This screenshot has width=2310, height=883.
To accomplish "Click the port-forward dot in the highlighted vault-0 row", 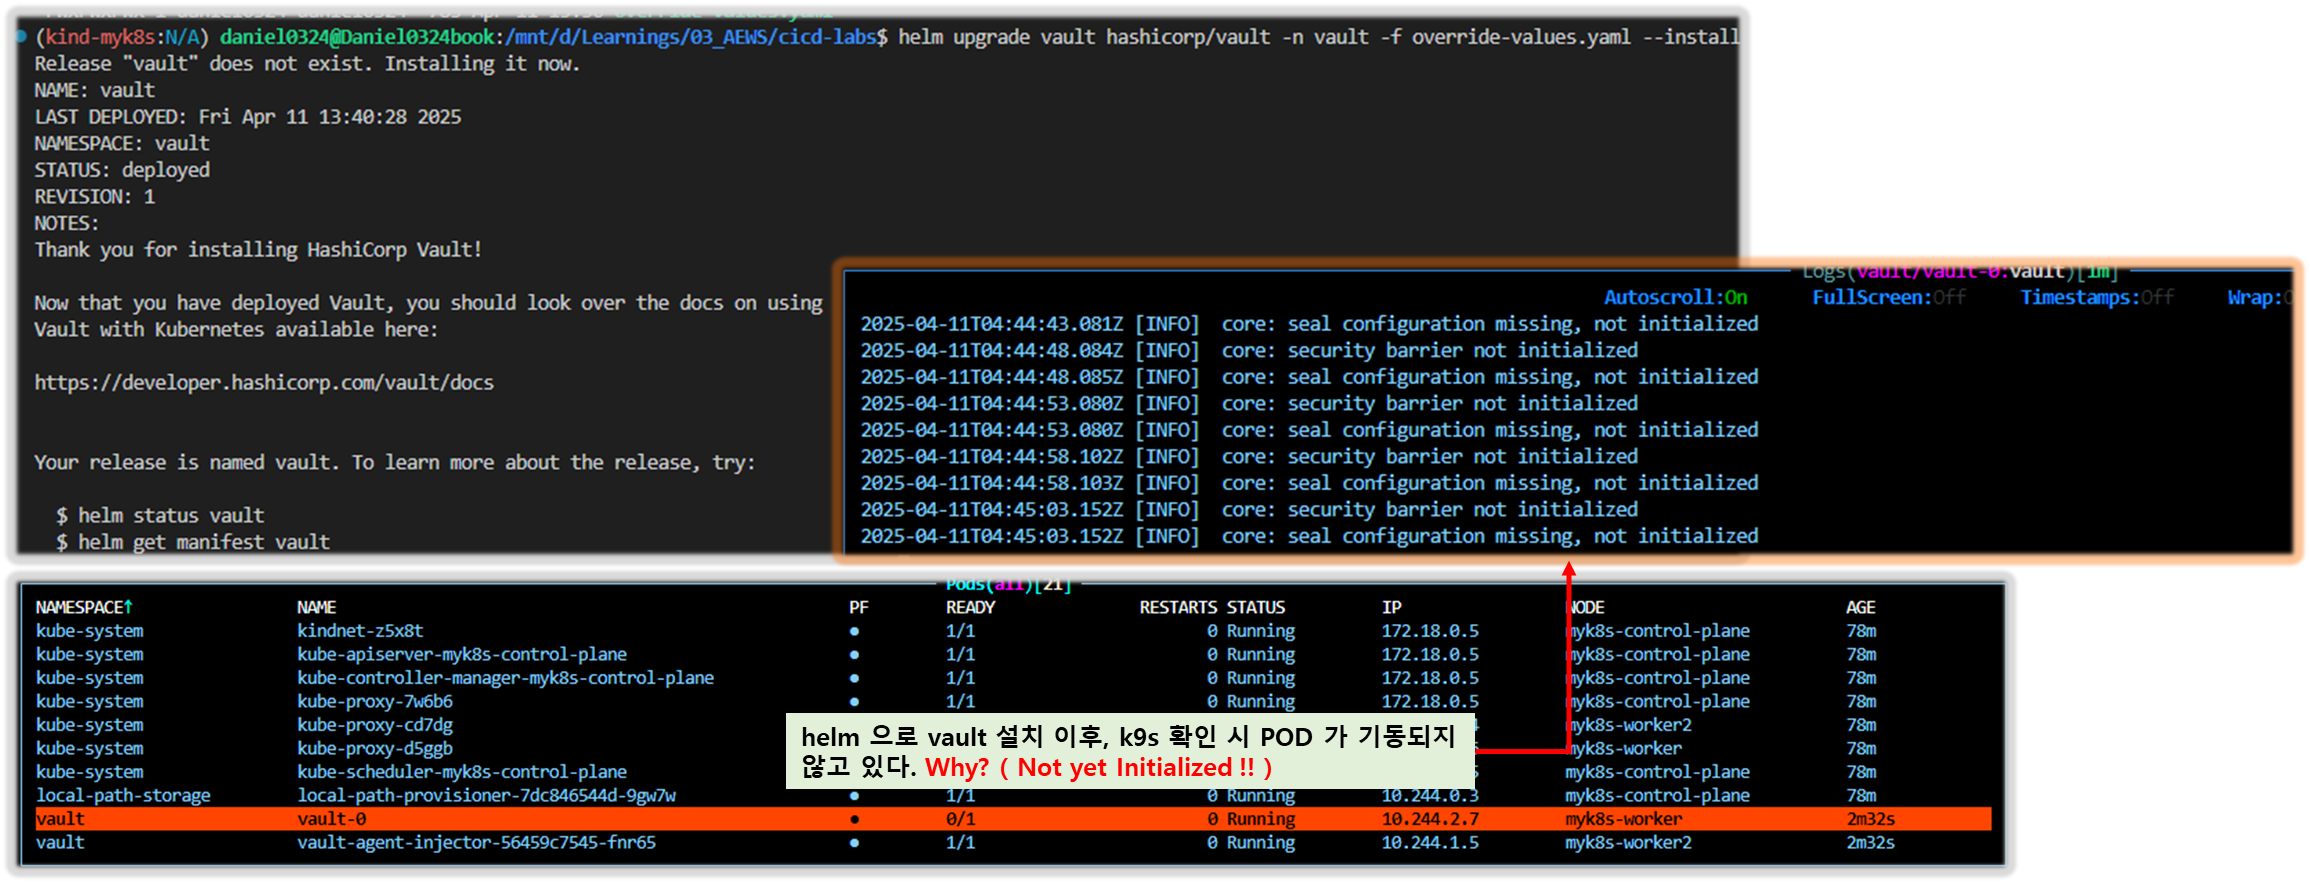I will click(854, 819).
